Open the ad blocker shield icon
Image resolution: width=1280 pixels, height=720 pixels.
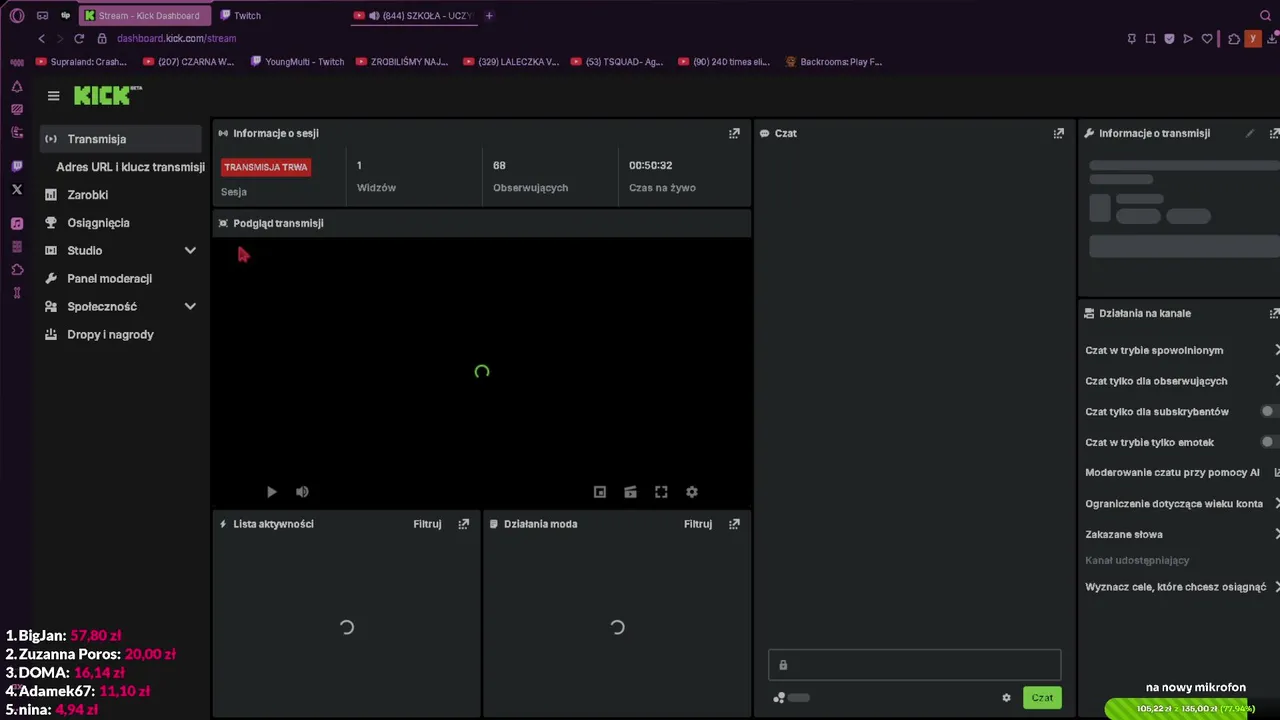1169,38
